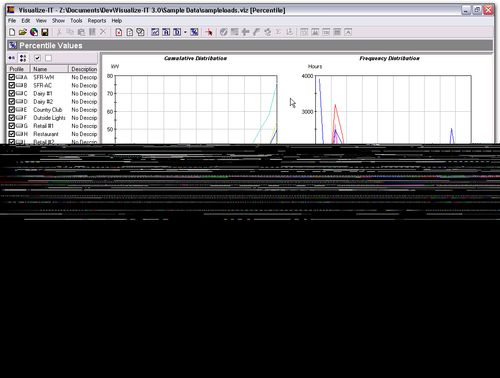This screenshot has height=378, width=500.
Task: Open the dropdown arrow beside the blue view icons
Action: pos(185,32)
